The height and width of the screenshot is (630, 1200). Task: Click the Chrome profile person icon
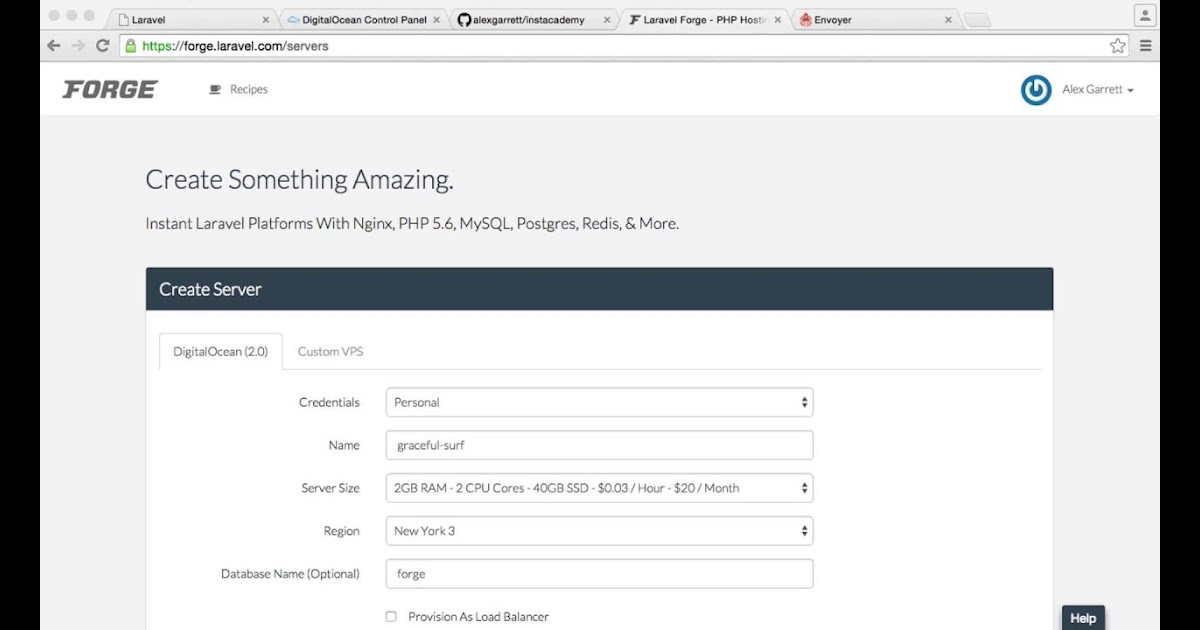coord(1145,15)
